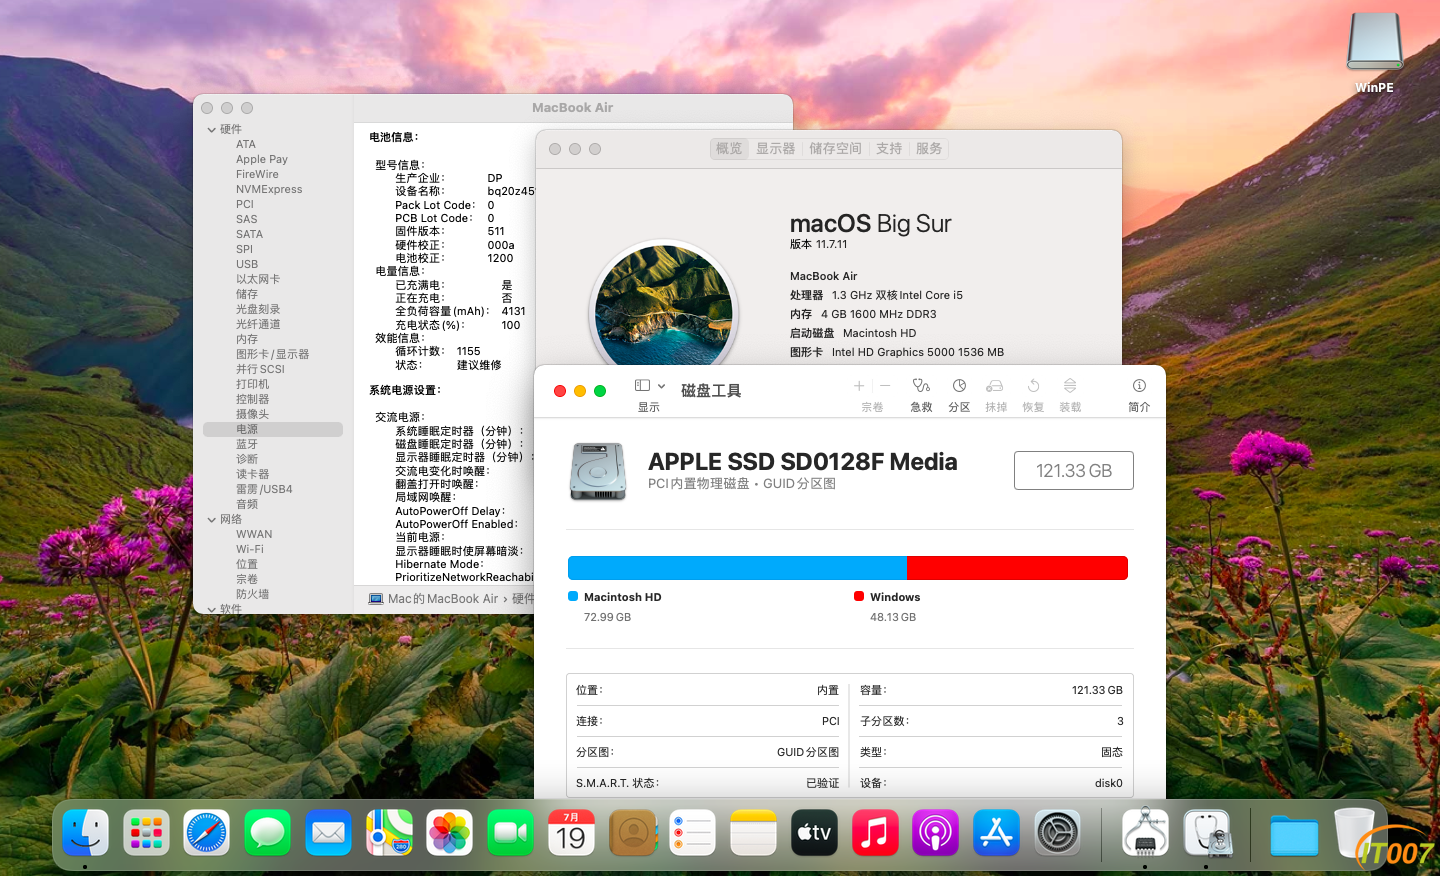Select Wi-Fi in the network list
1440x876 pixels.
(x=250, y=549)
